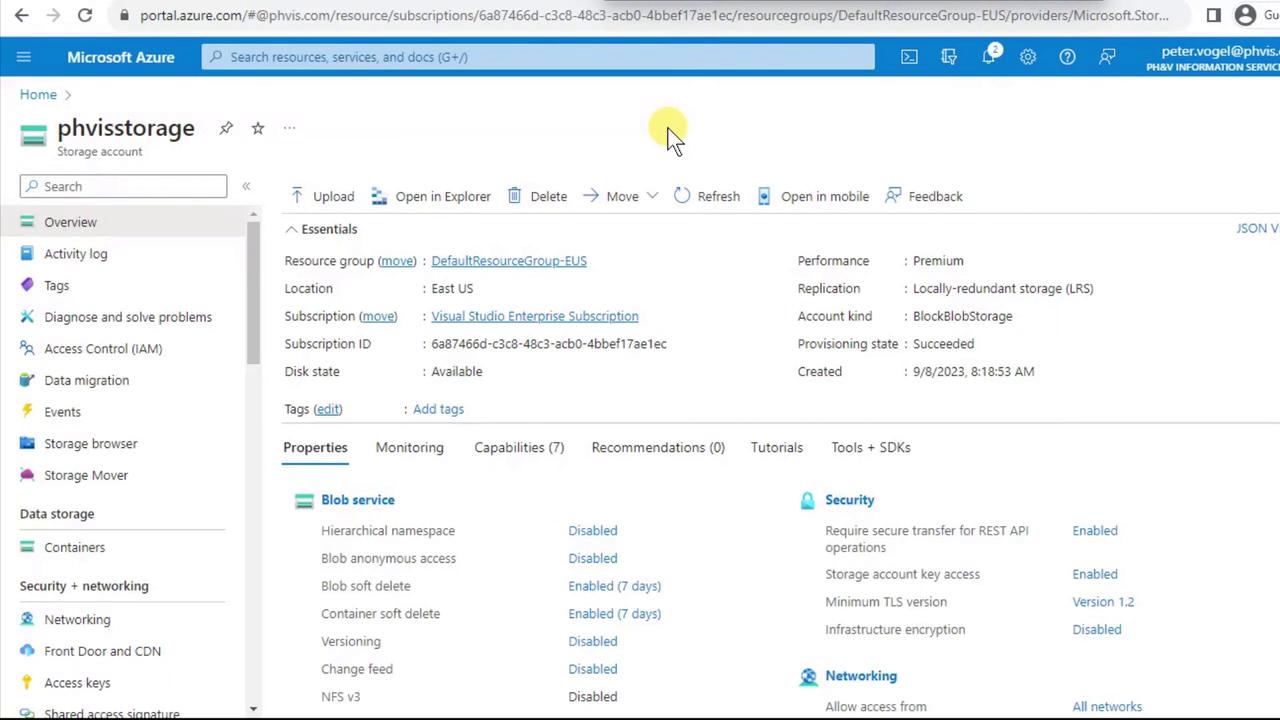Open the Security heading link
Viewport: 1280px width, 720px height.
(x=850, y=500)
